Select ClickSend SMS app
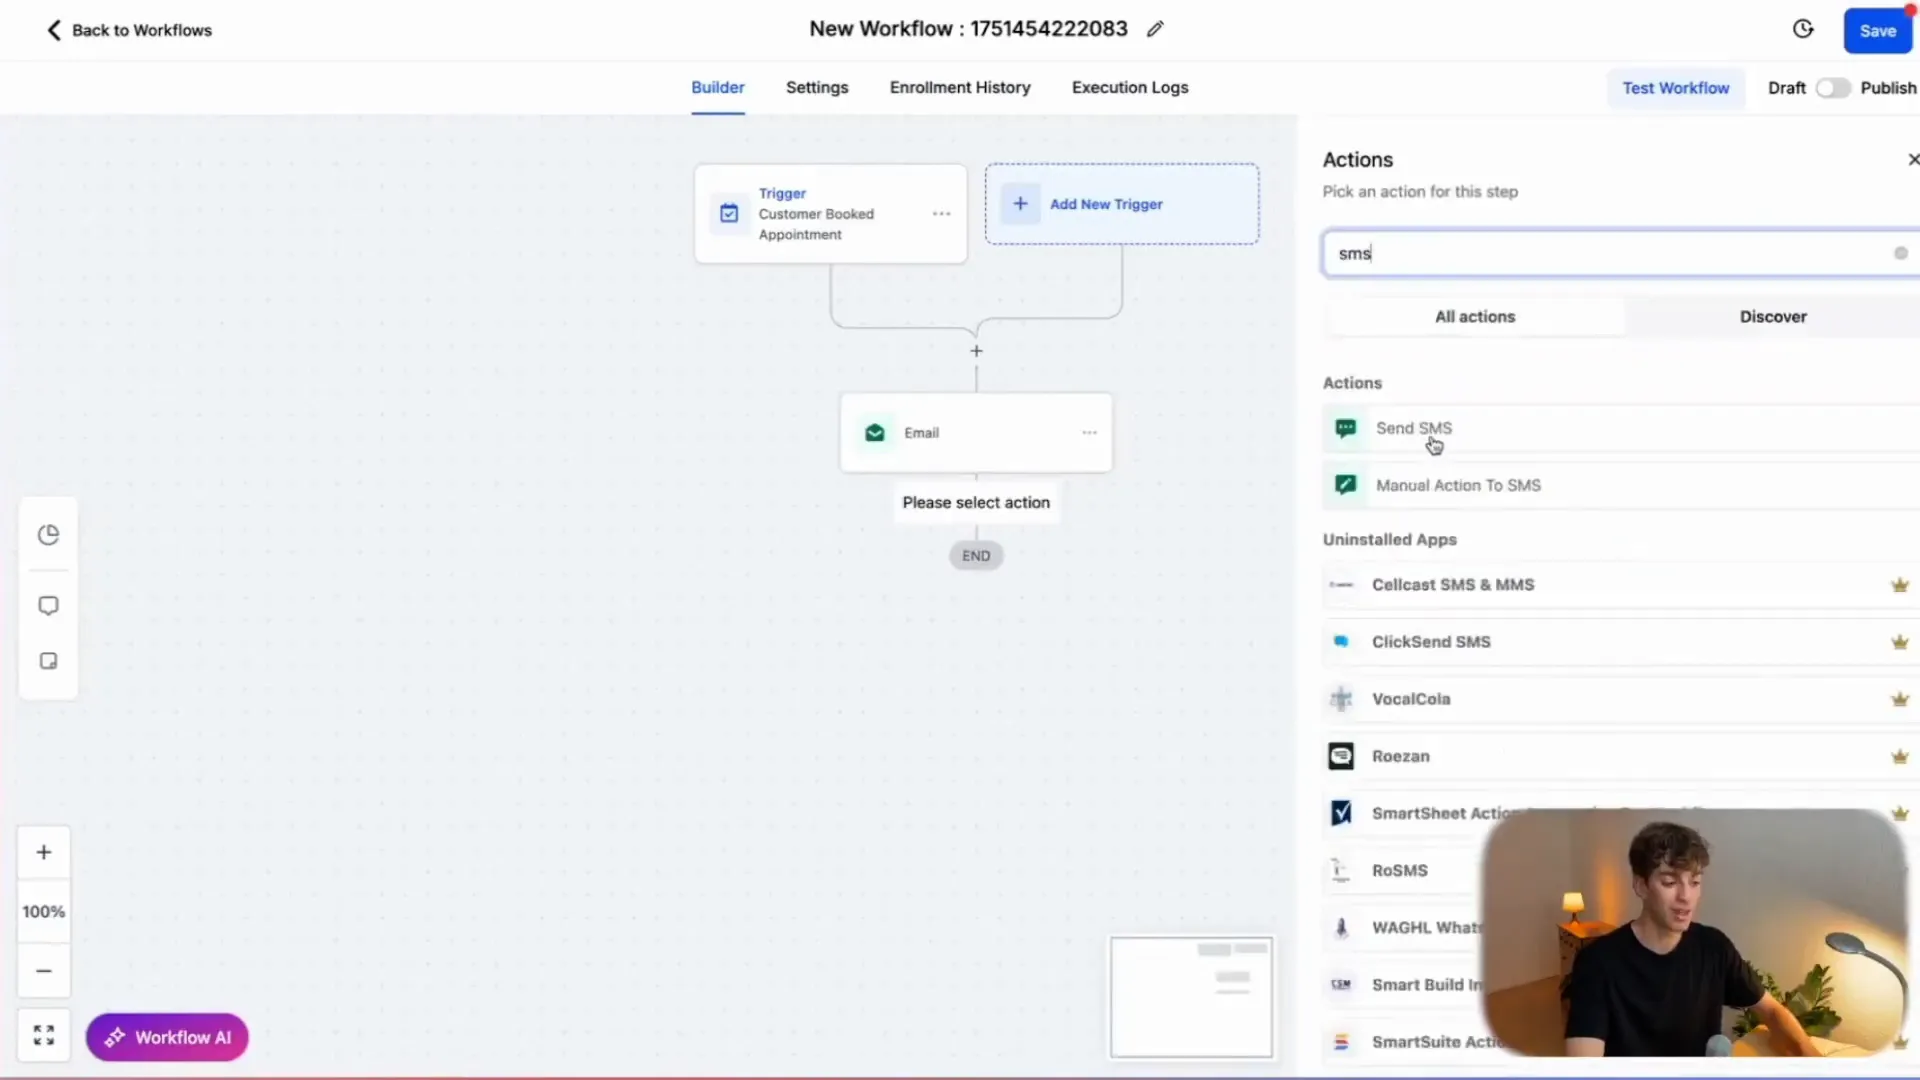Viewport: 1920px width, 1080px height. (1620, 642)
